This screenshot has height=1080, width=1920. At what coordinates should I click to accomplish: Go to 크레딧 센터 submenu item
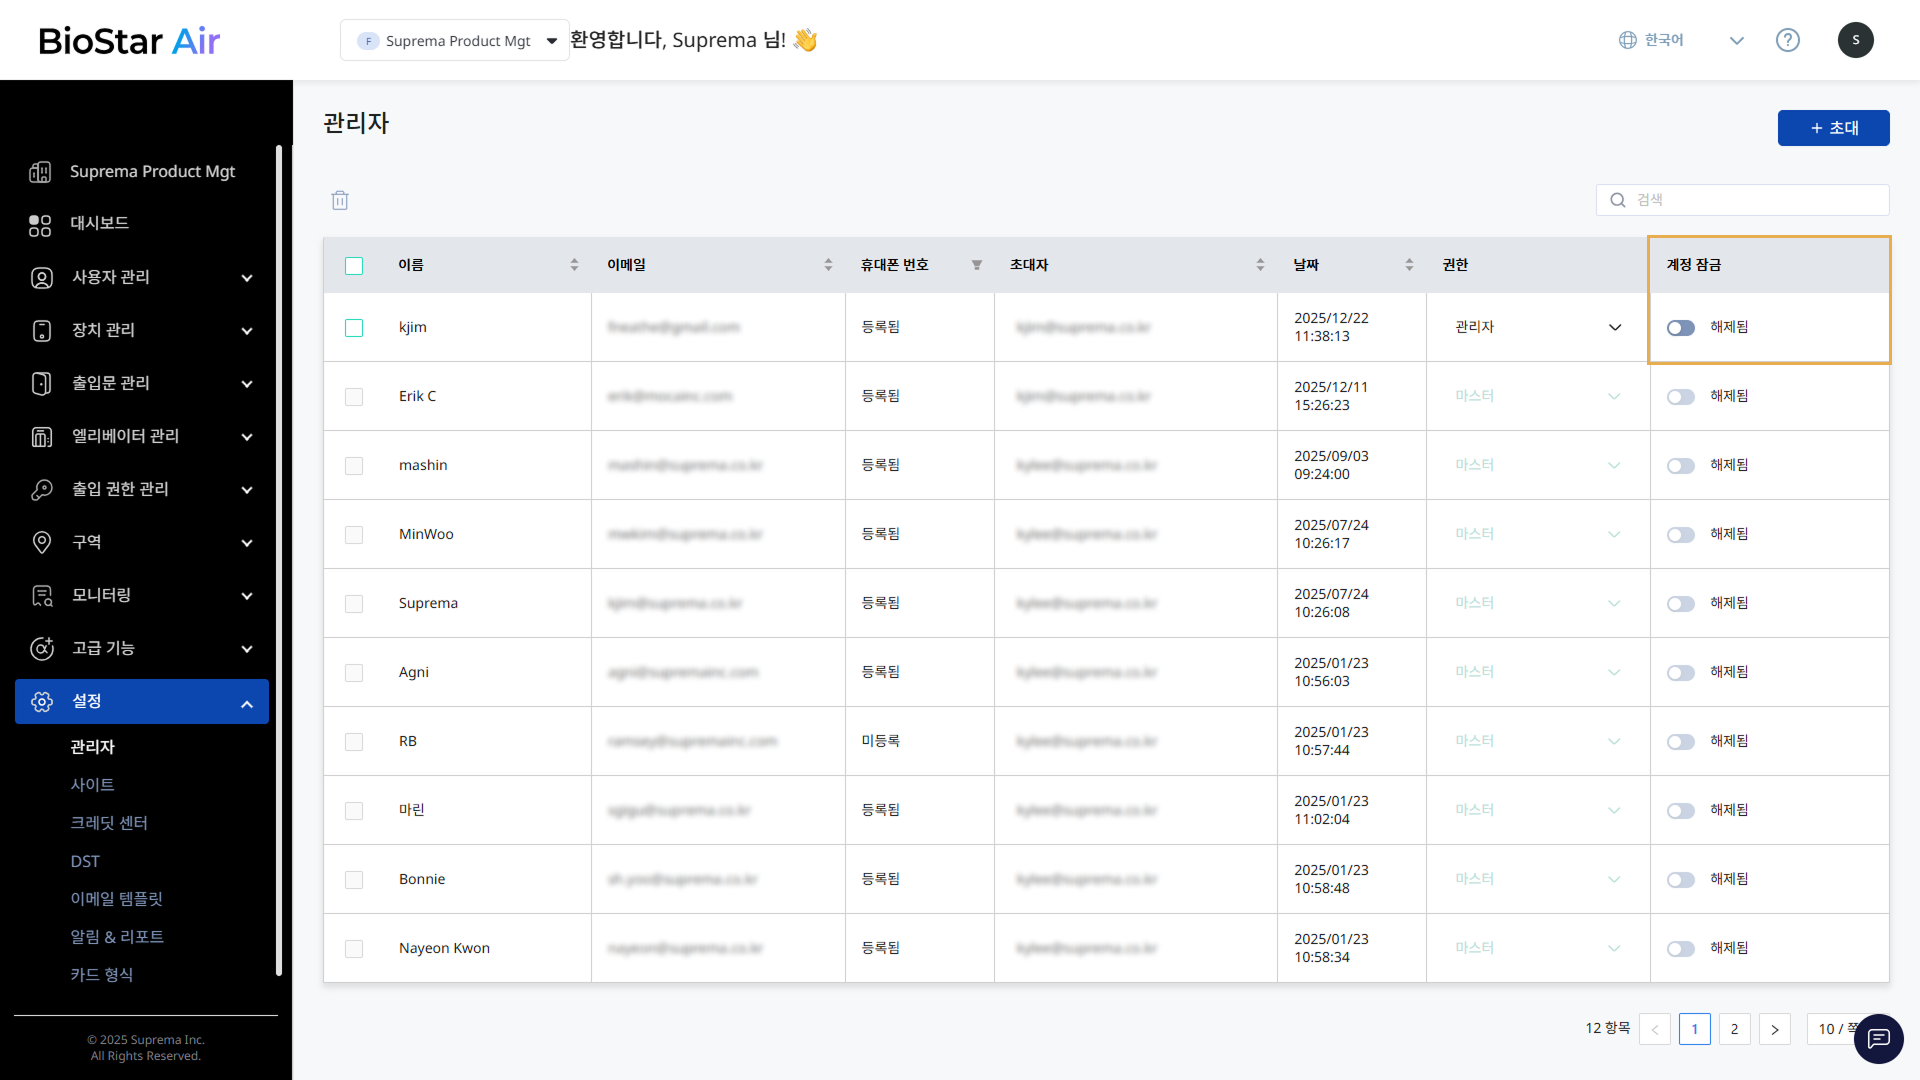[x=109, y=823]
